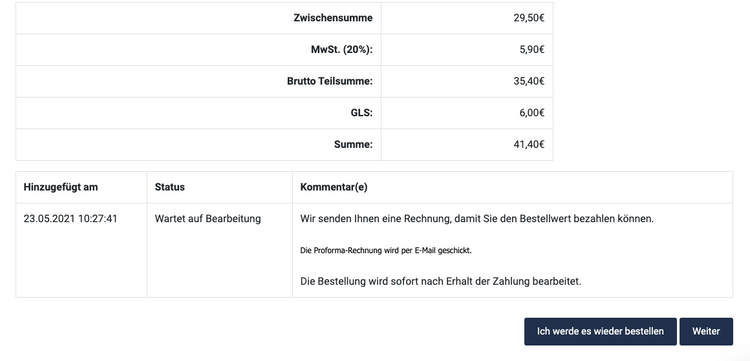Click the 29,50€ subtotal amount
750x361 pixels.
(529, 18)
